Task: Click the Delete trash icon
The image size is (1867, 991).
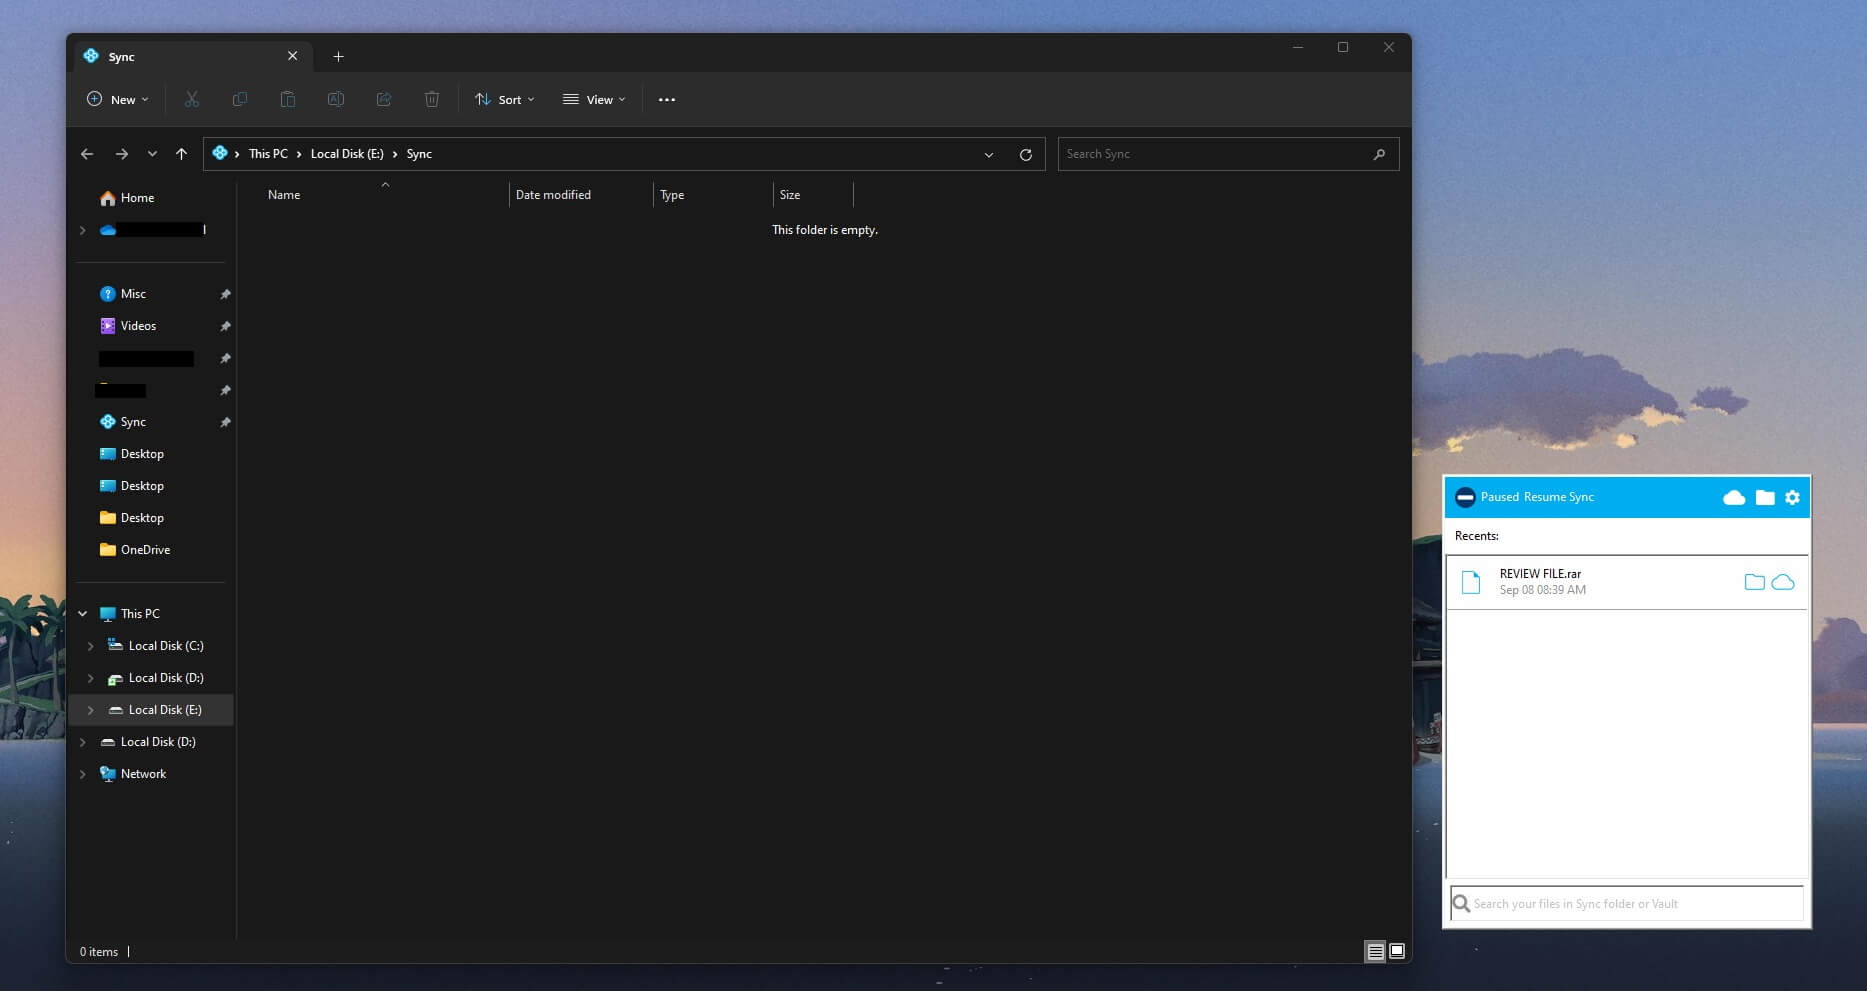Action: tap(432, 99)
